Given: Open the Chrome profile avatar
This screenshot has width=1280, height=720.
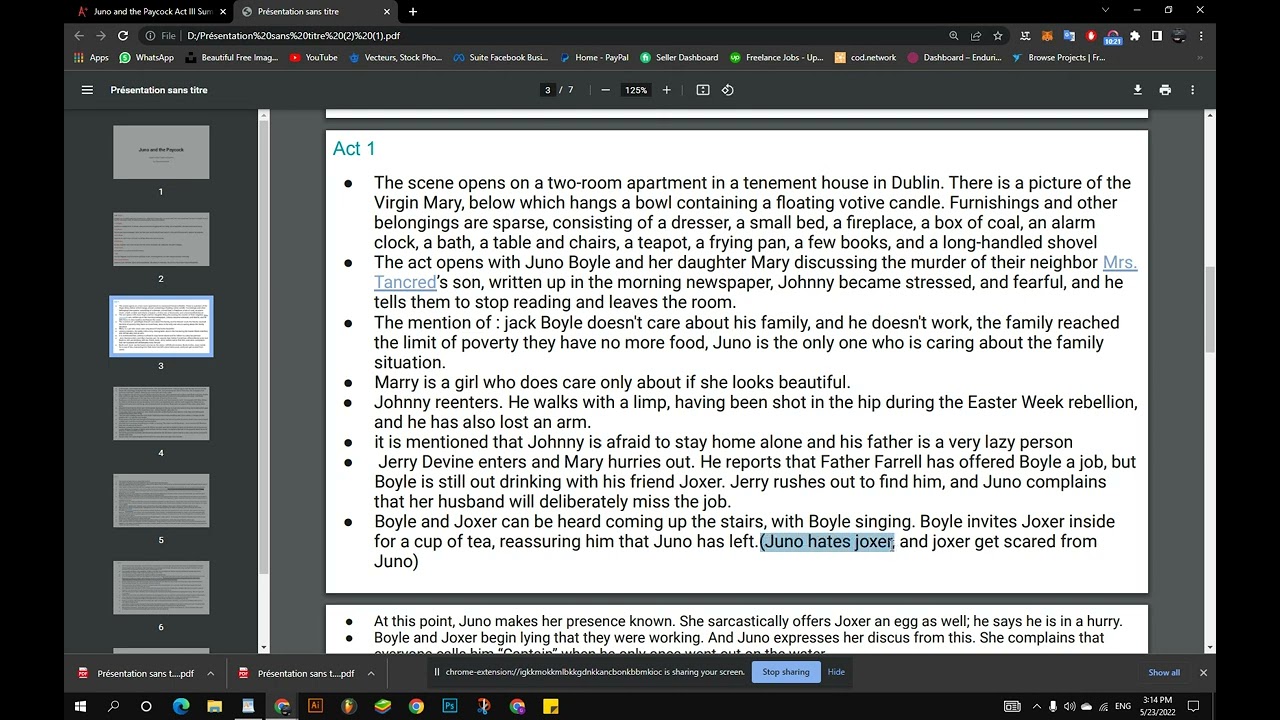Looking at the screenshot, I should (1179, 35).
